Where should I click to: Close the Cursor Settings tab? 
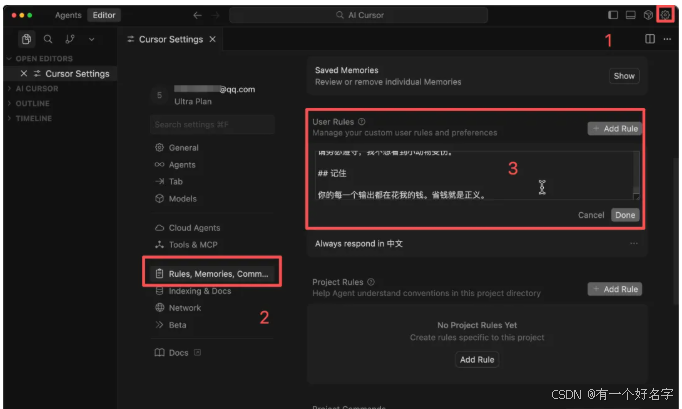(x=212, y=39)
